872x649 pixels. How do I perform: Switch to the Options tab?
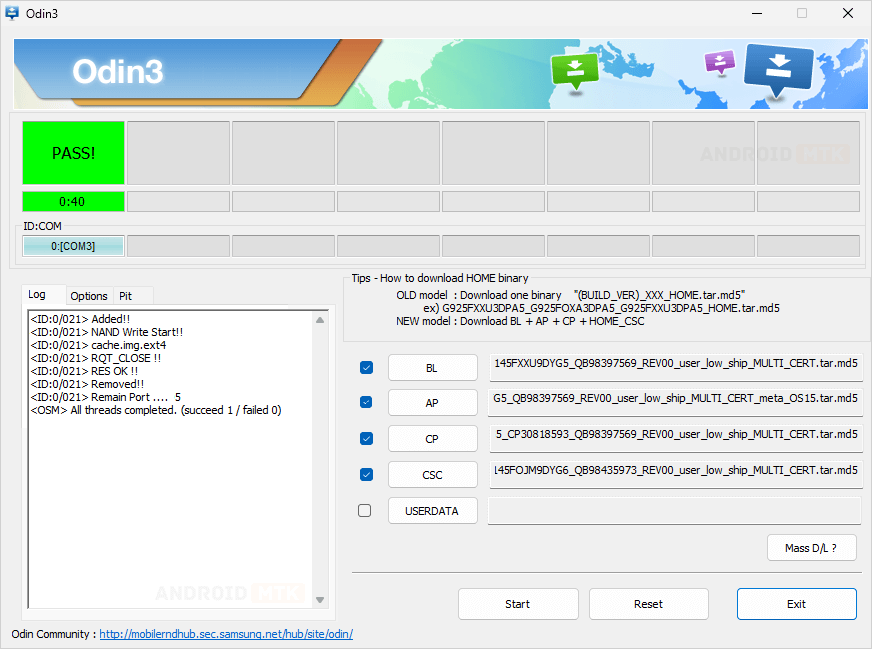point(89,296)
